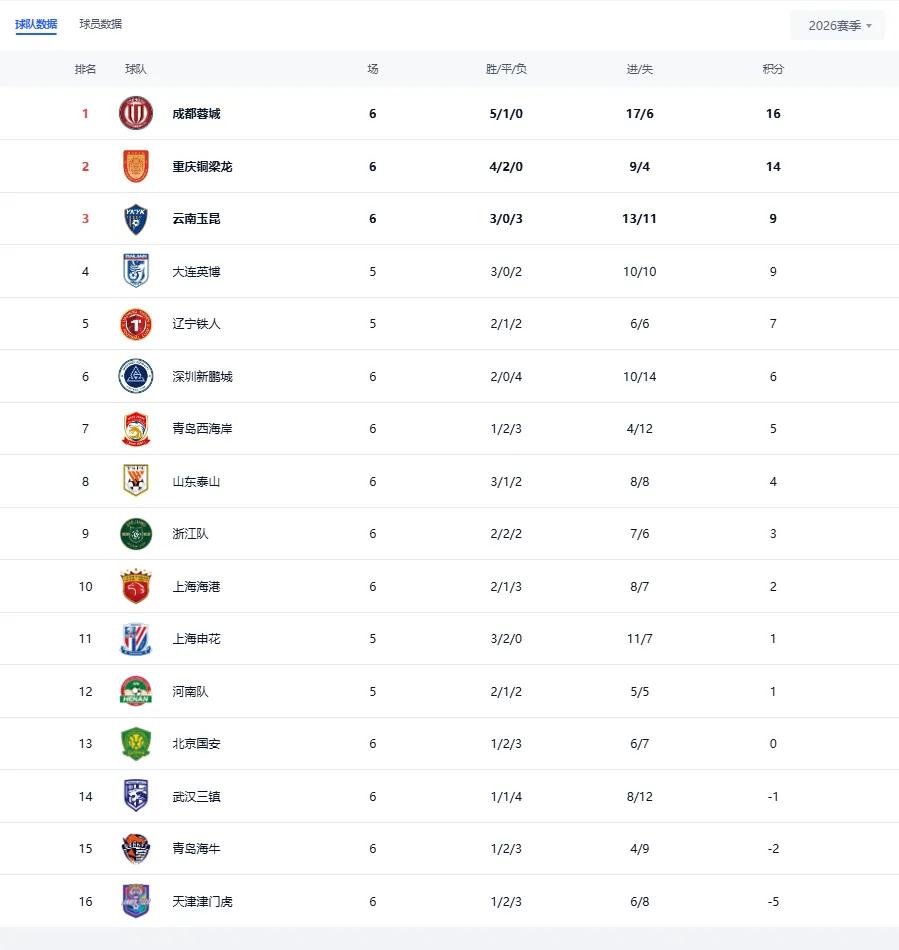Open the 青岛海牛 team name link
This screenshot has height=950, width=899.
[x=196, y=849]
